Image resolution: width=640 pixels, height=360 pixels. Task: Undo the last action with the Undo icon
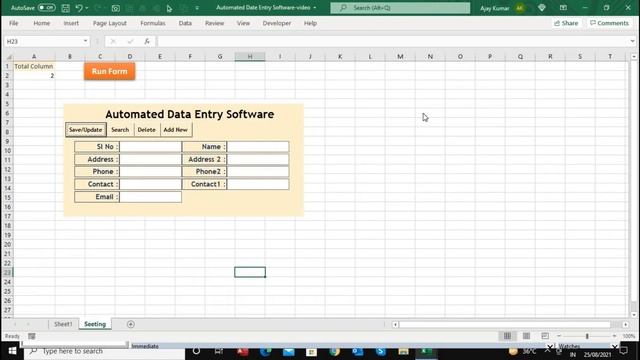point(79,8)
